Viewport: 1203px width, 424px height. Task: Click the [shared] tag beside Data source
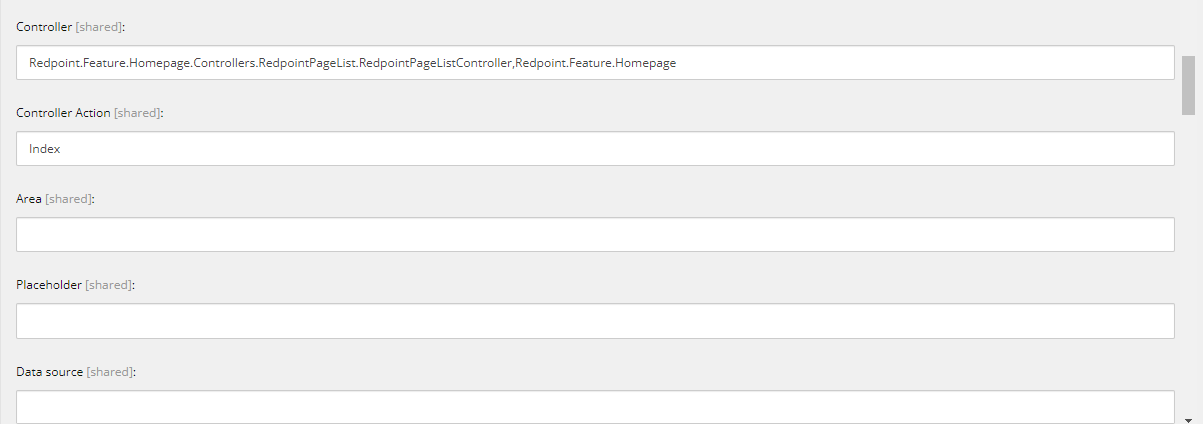(109, 371)
